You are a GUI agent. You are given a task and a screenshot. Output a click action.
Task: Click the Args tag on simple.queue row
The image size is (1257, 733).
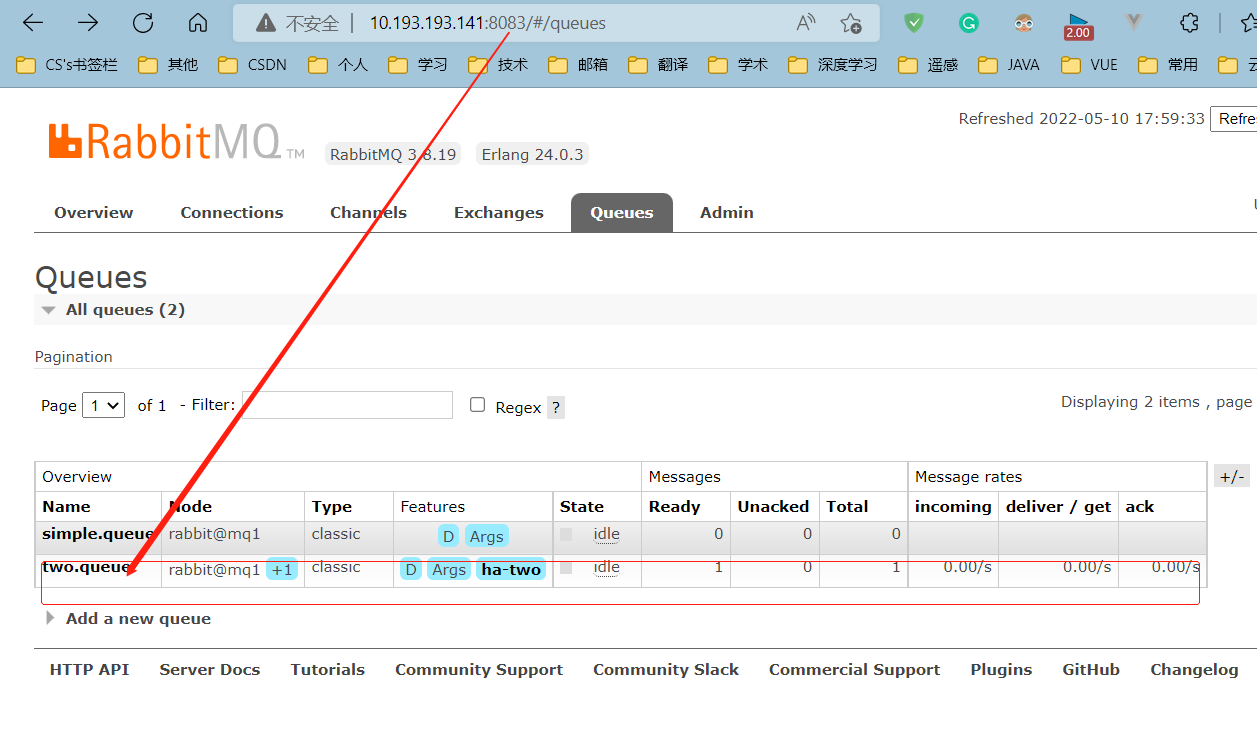486,537
